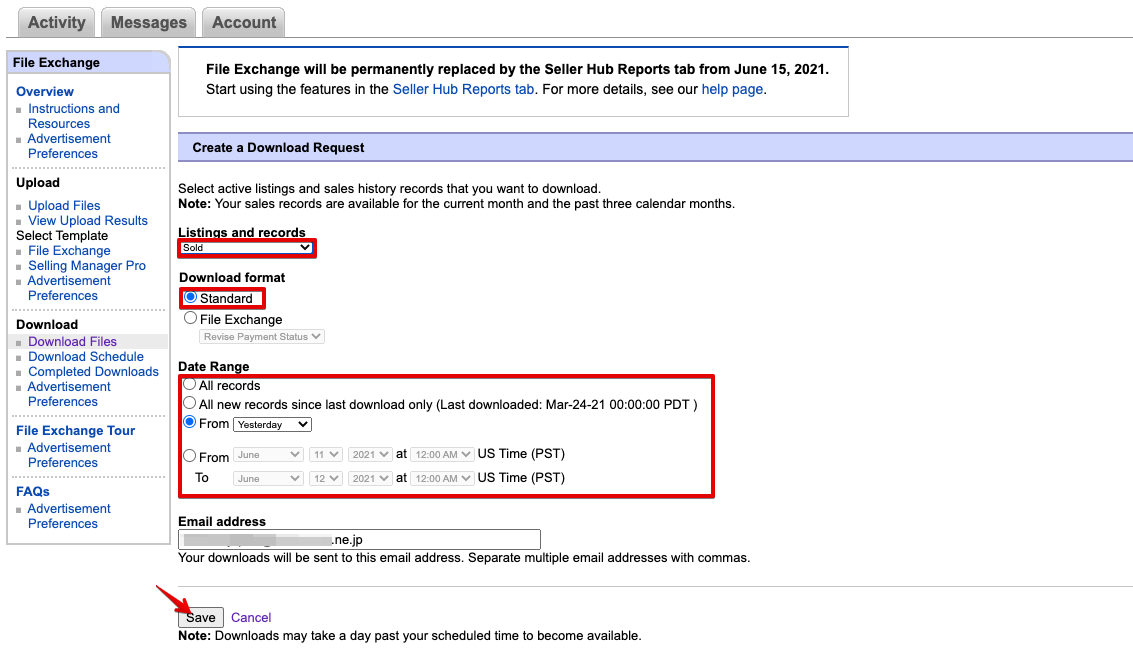Open the FAQs link
Viewport: 1133px width, 654px height.
(x=33, y=492)
